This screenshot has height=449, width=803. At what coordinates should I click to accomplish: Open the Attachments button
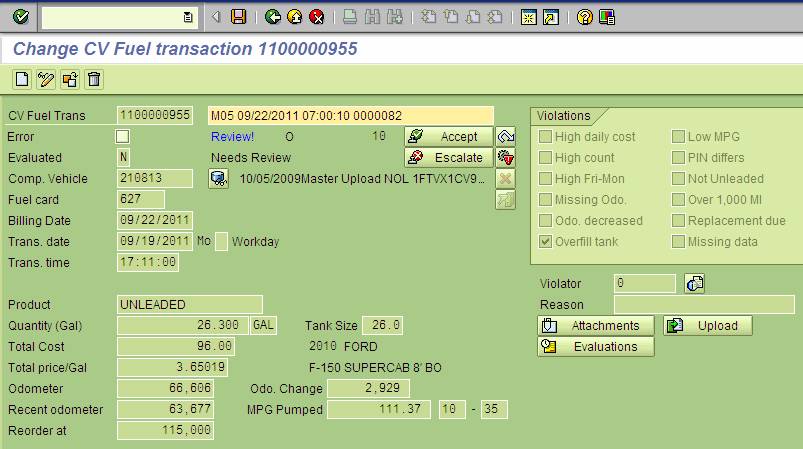pyautogui.click(x=596, y=326)
